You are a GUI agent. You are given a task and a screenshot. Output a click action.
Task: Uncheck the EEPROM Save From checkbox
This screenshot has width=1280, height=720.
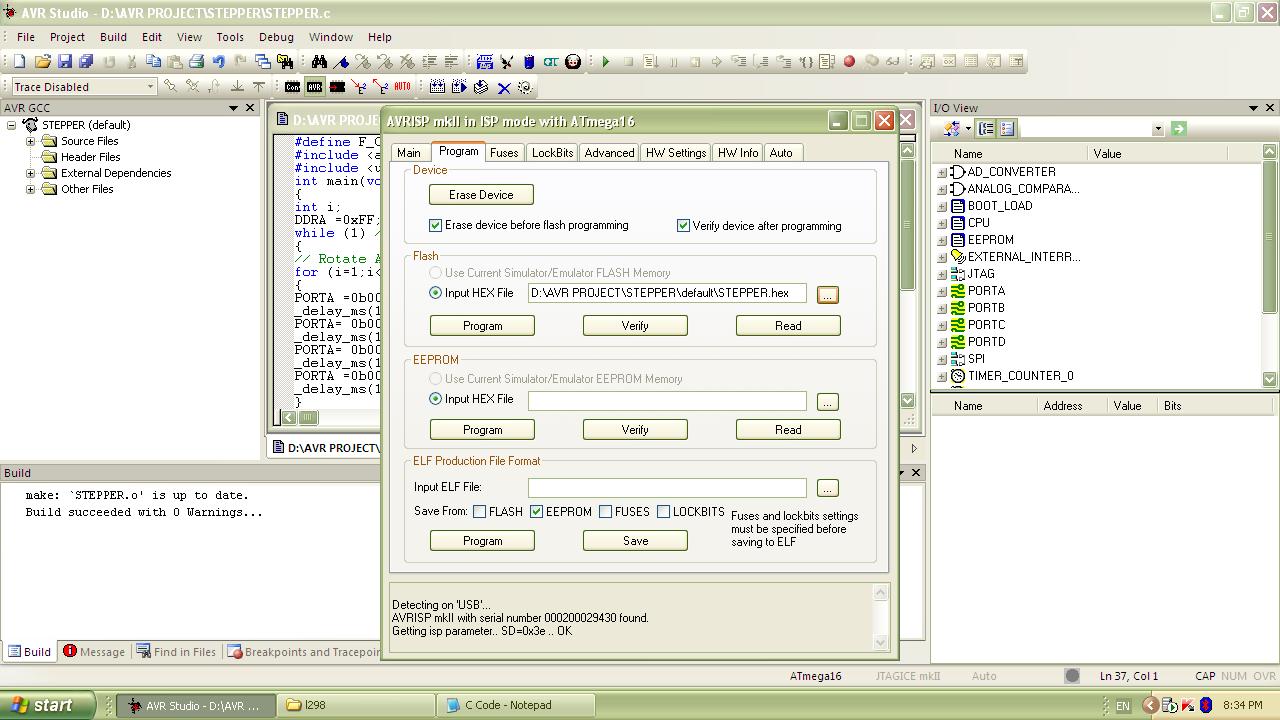537,512
